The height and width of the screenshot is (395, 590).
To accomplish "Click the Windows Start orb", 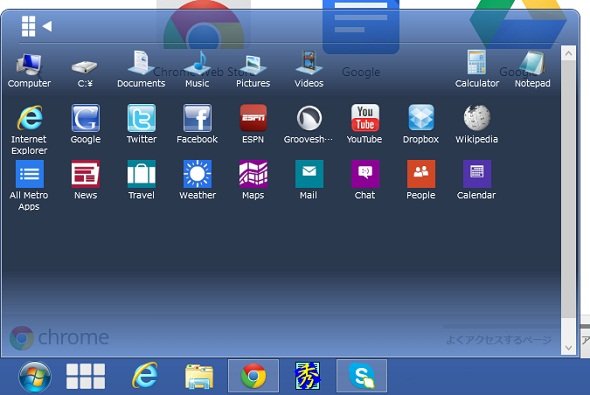I will (x=35, y=377).
